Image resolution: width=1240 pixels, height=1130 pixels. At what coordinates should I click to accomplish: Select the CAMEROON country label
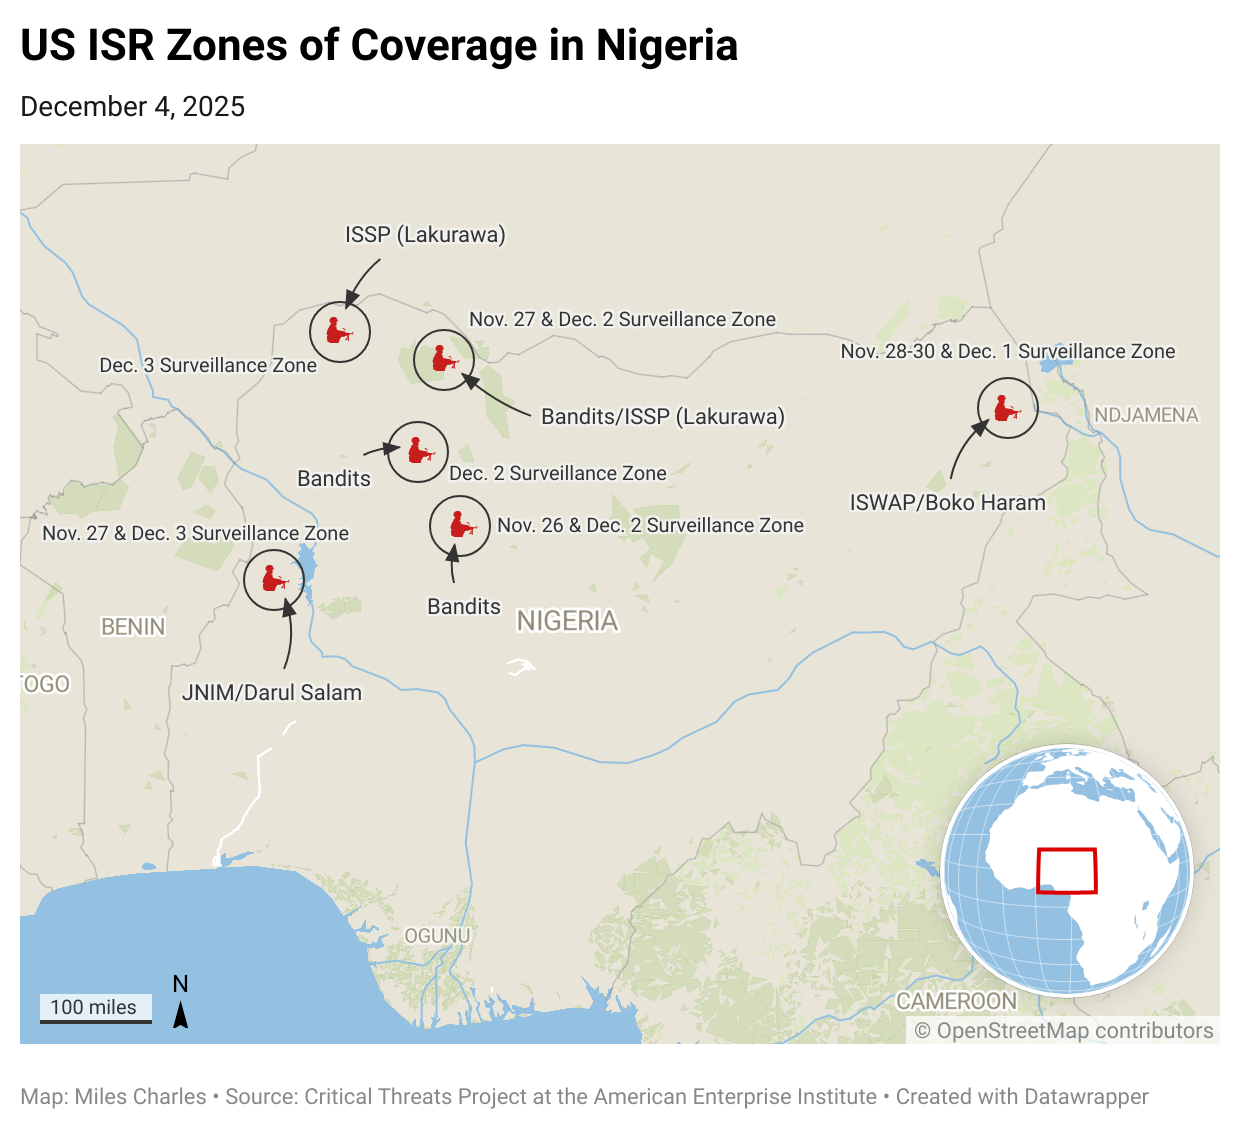(x=956, y=1001)
